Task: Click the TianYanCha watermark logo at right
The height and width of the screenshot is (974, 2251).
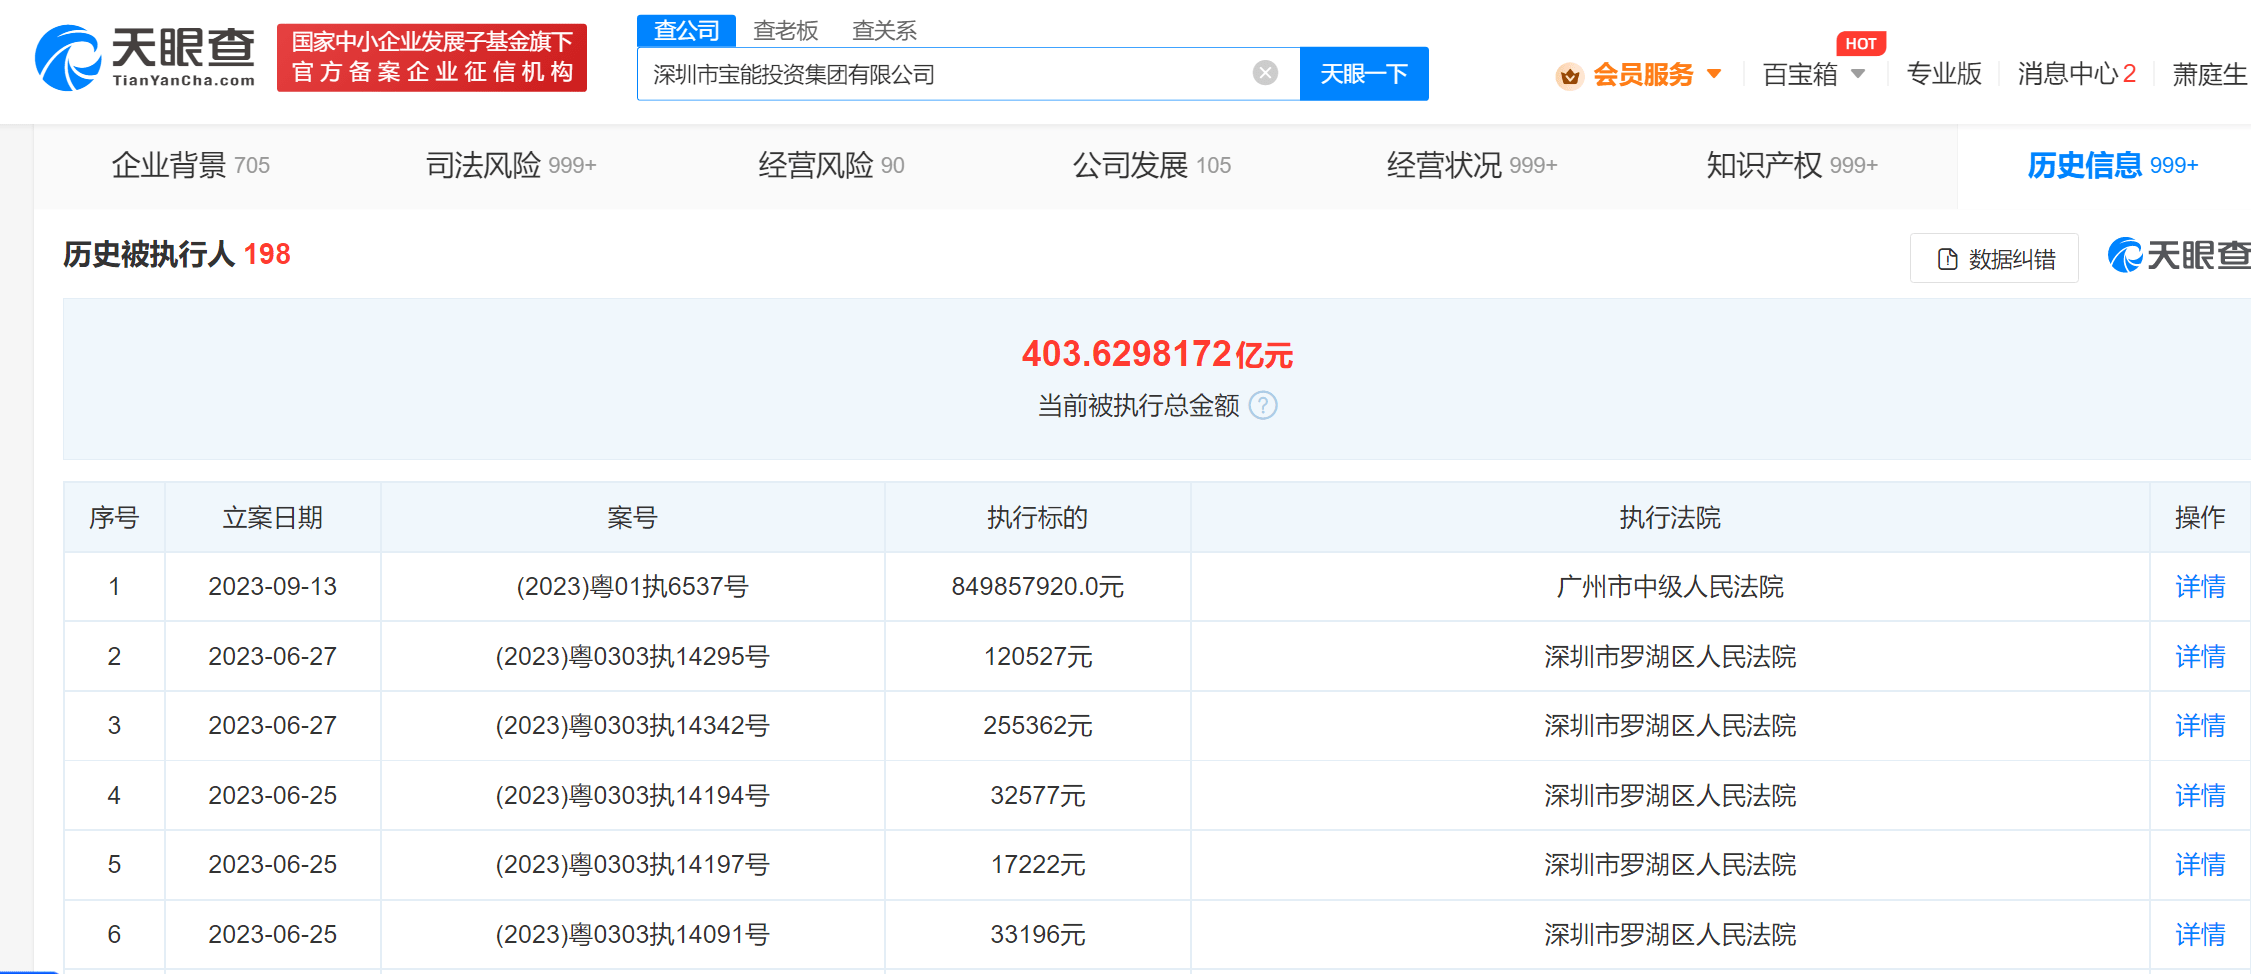Action: coord(2178,255)
